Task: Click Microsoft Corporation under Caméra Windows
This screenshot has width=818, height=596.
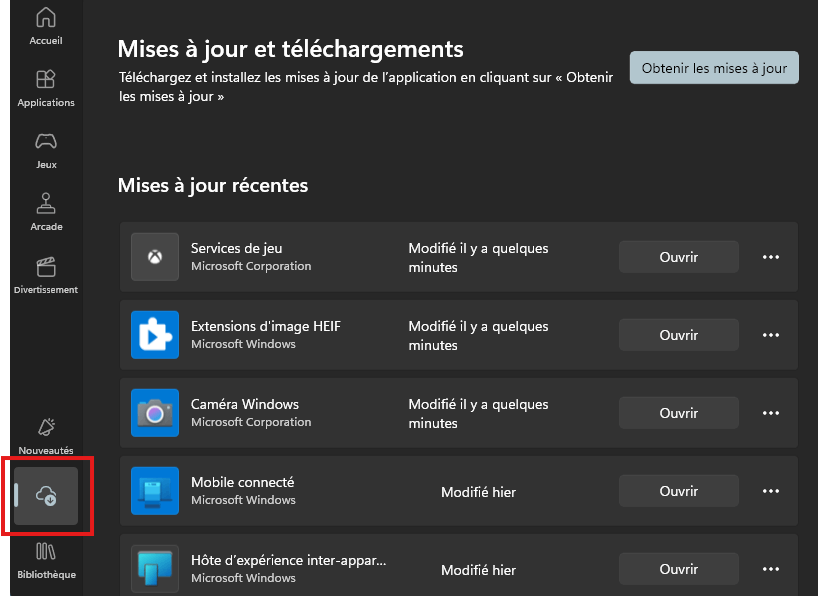Action: point(251,422)
